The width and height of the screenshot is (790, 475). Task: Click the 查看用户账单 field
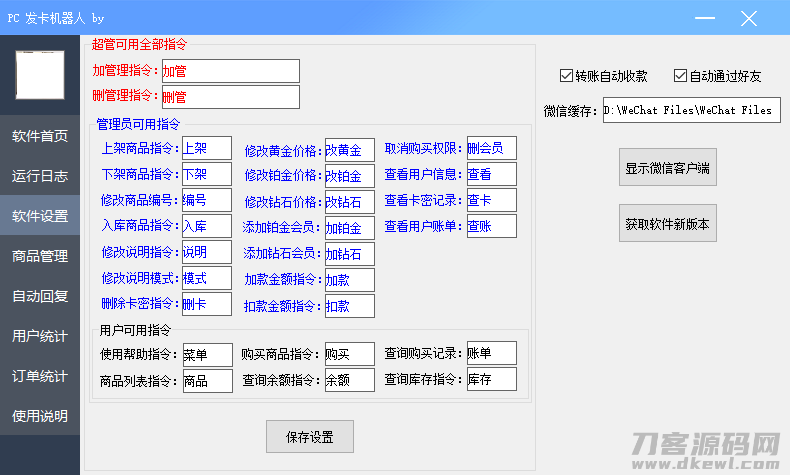492,226
